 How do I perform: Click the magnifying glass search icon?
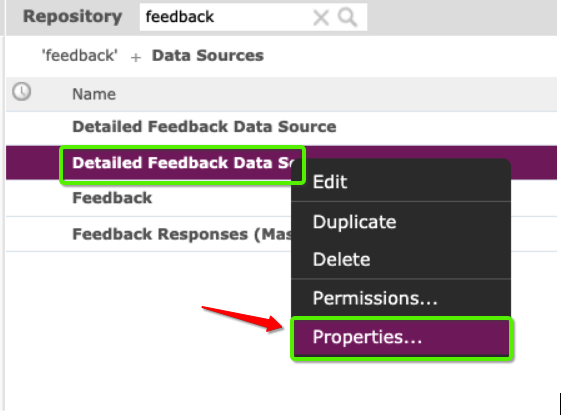point(348,18)
